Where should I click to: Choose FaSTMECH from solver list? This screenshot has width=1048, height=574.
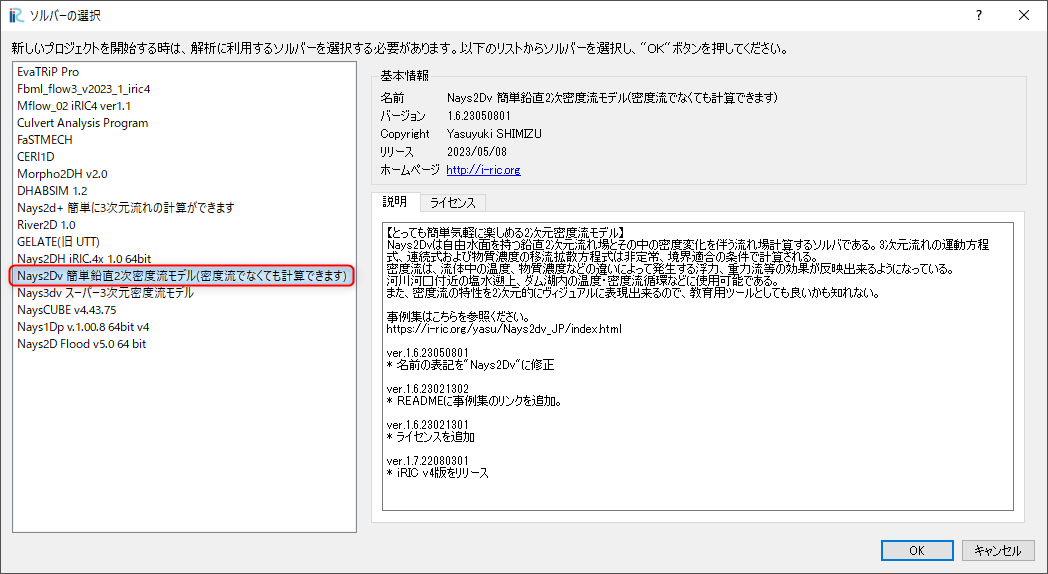click(184, 140)
